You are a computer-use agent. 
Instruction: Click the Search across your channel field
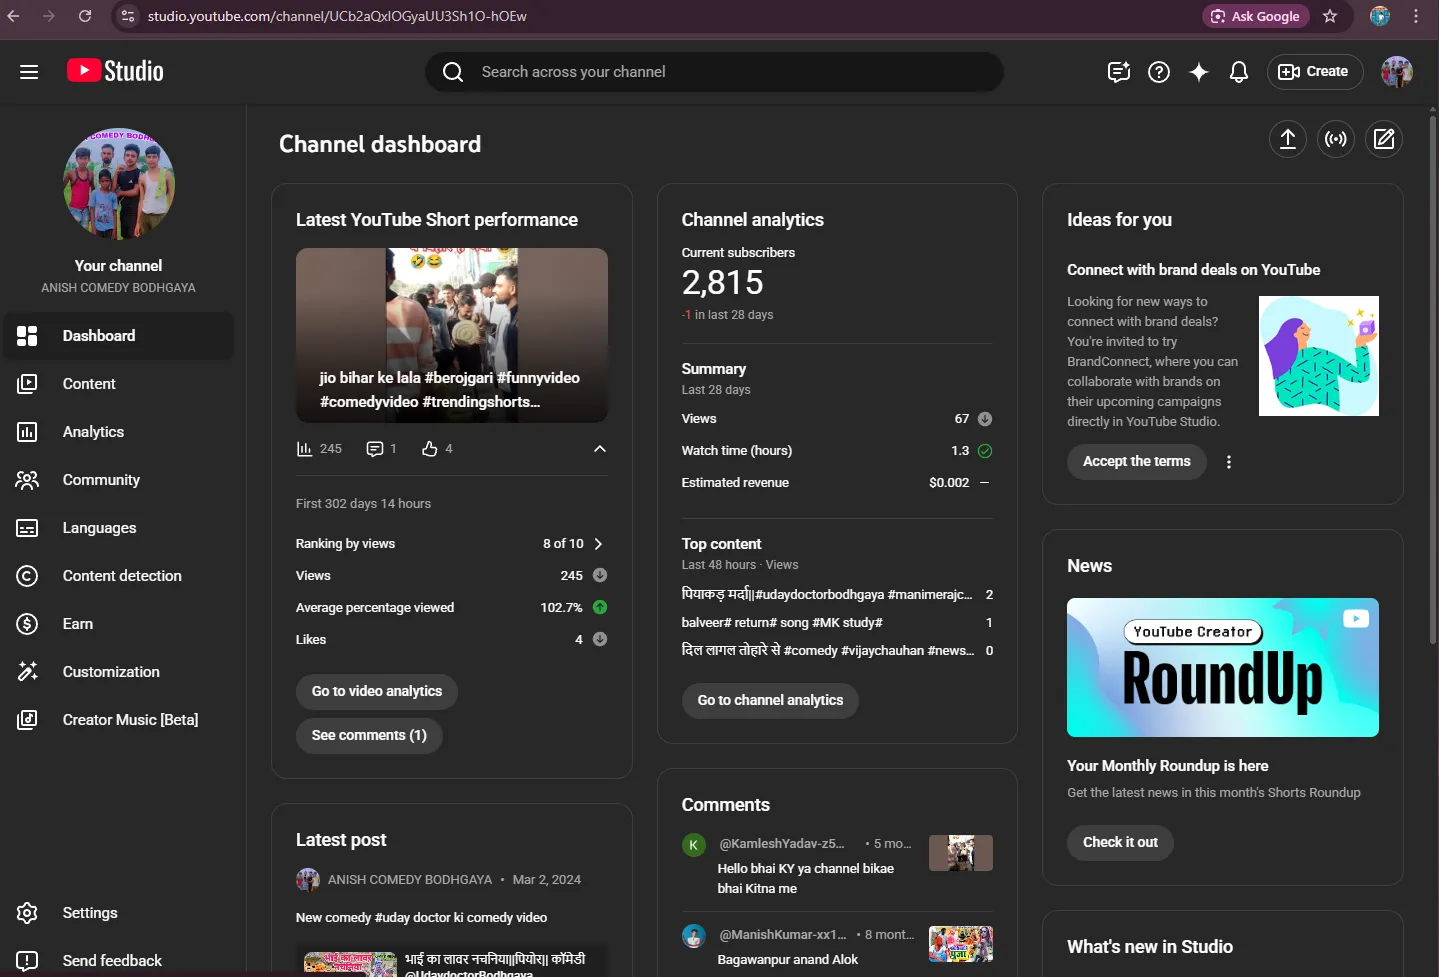pos(714,72)
